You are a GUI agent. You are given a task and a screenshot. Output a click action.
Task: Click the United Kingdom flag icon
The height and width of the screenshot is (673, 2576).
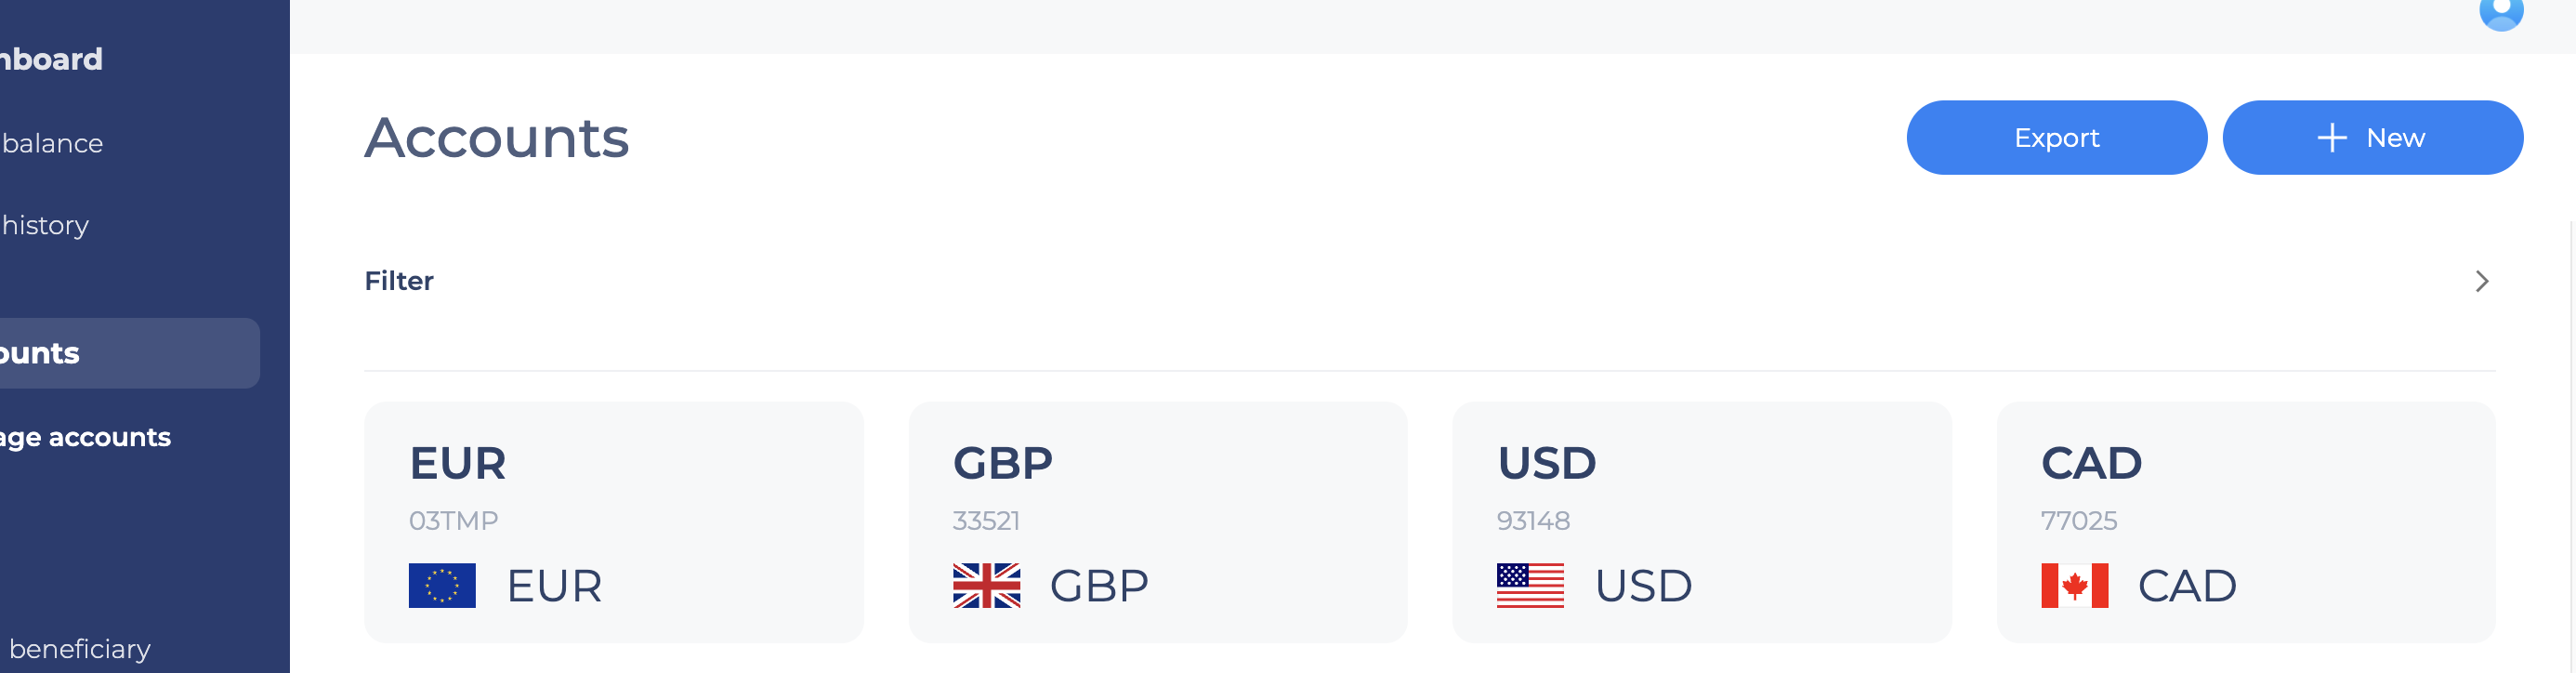click(x=986, y=585)
